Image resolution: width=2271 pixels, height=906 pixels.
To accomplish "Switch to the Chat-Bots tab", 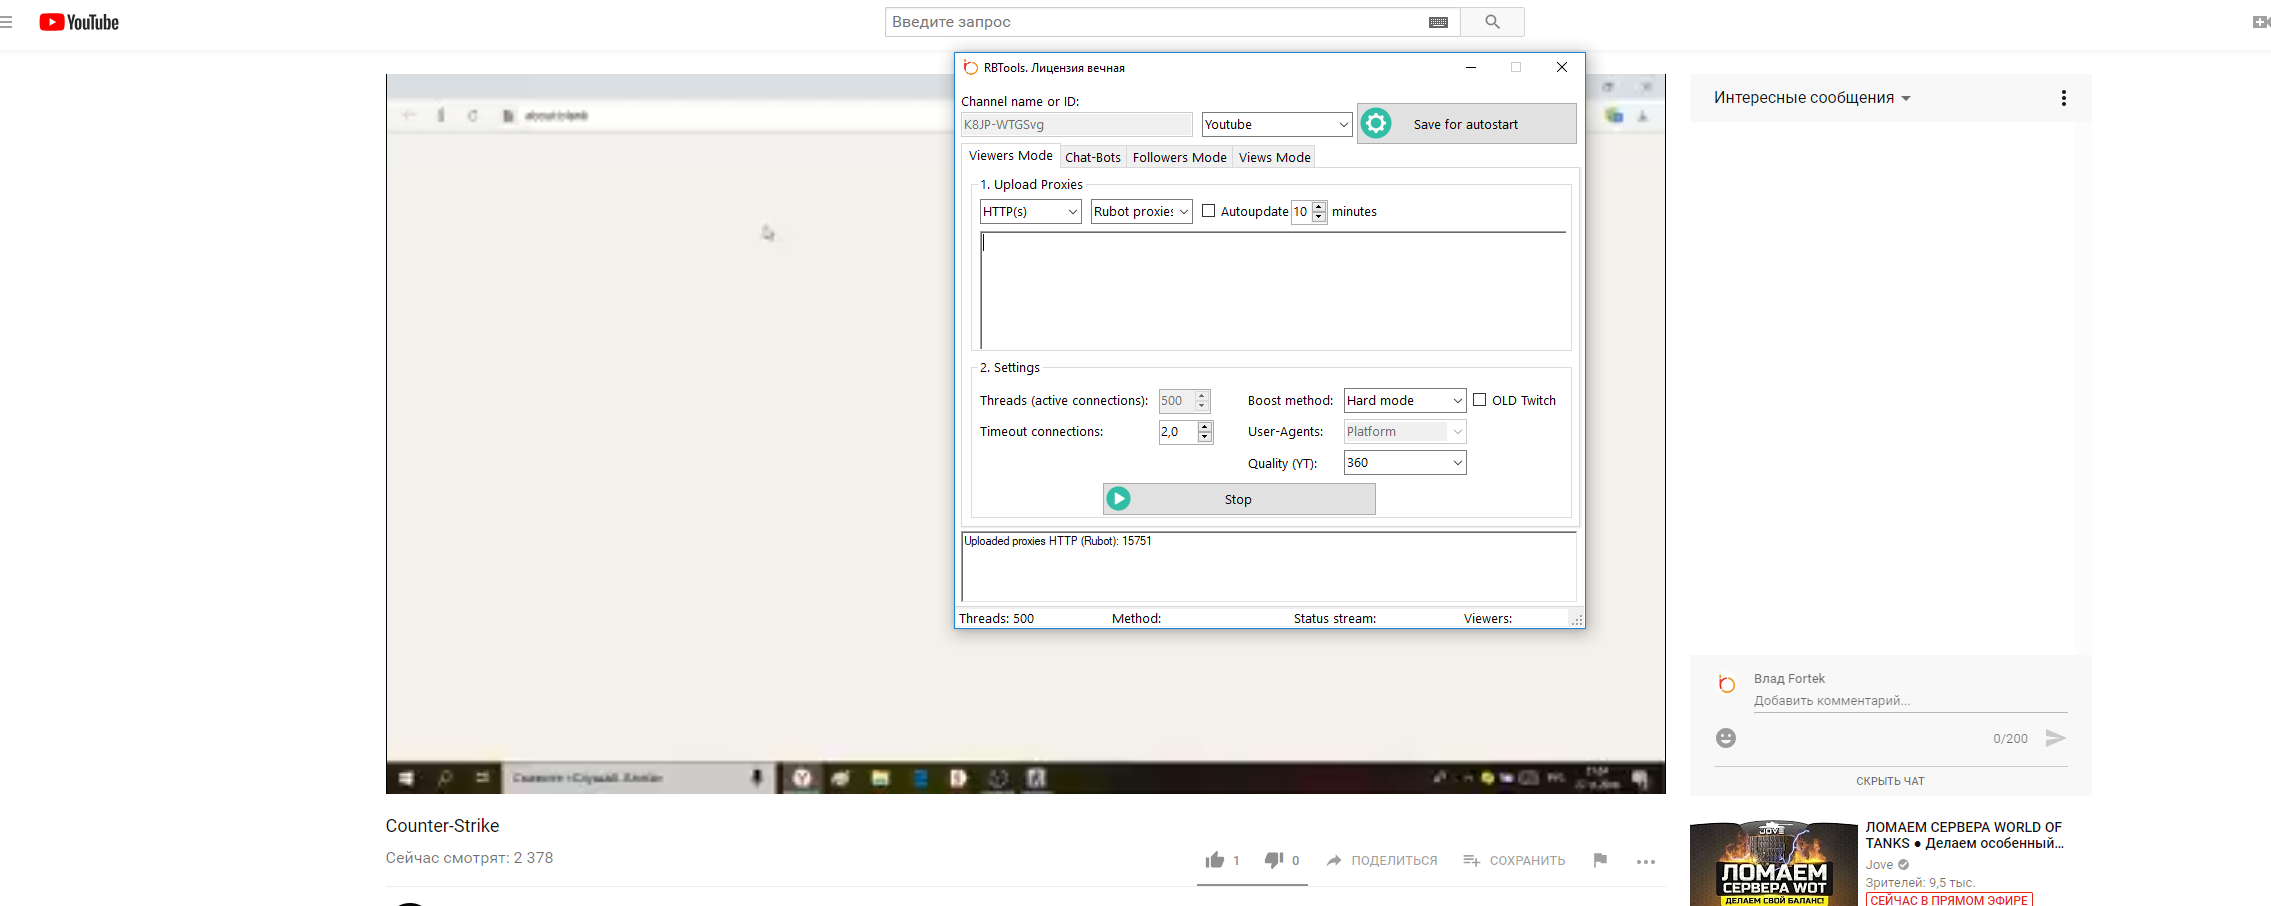I will pyautogui.click(x=1092, y=157).
